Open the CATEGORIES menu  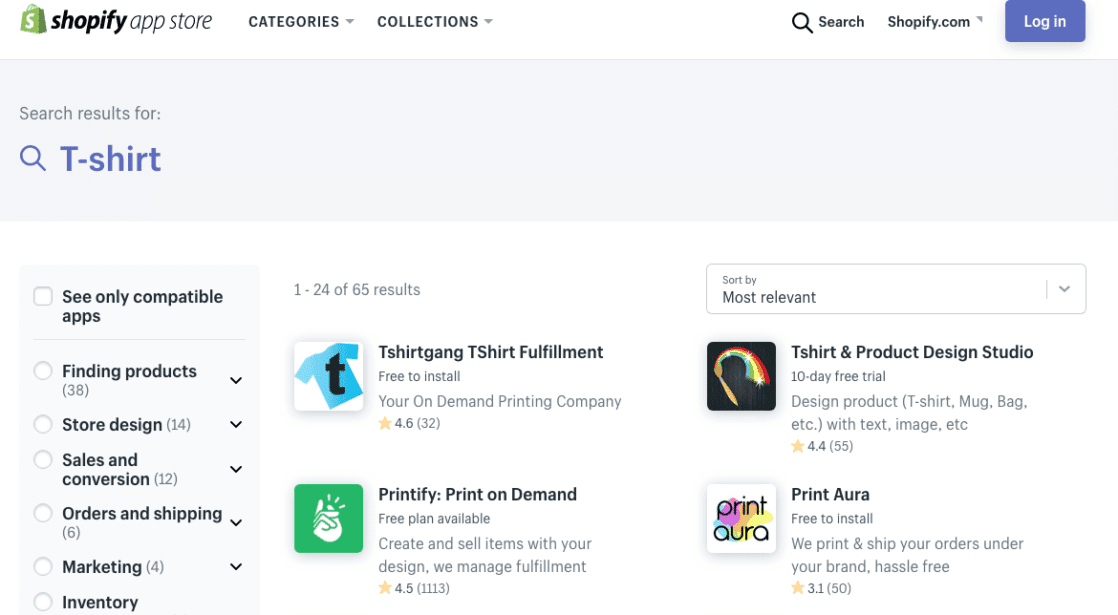pos(301,22)
